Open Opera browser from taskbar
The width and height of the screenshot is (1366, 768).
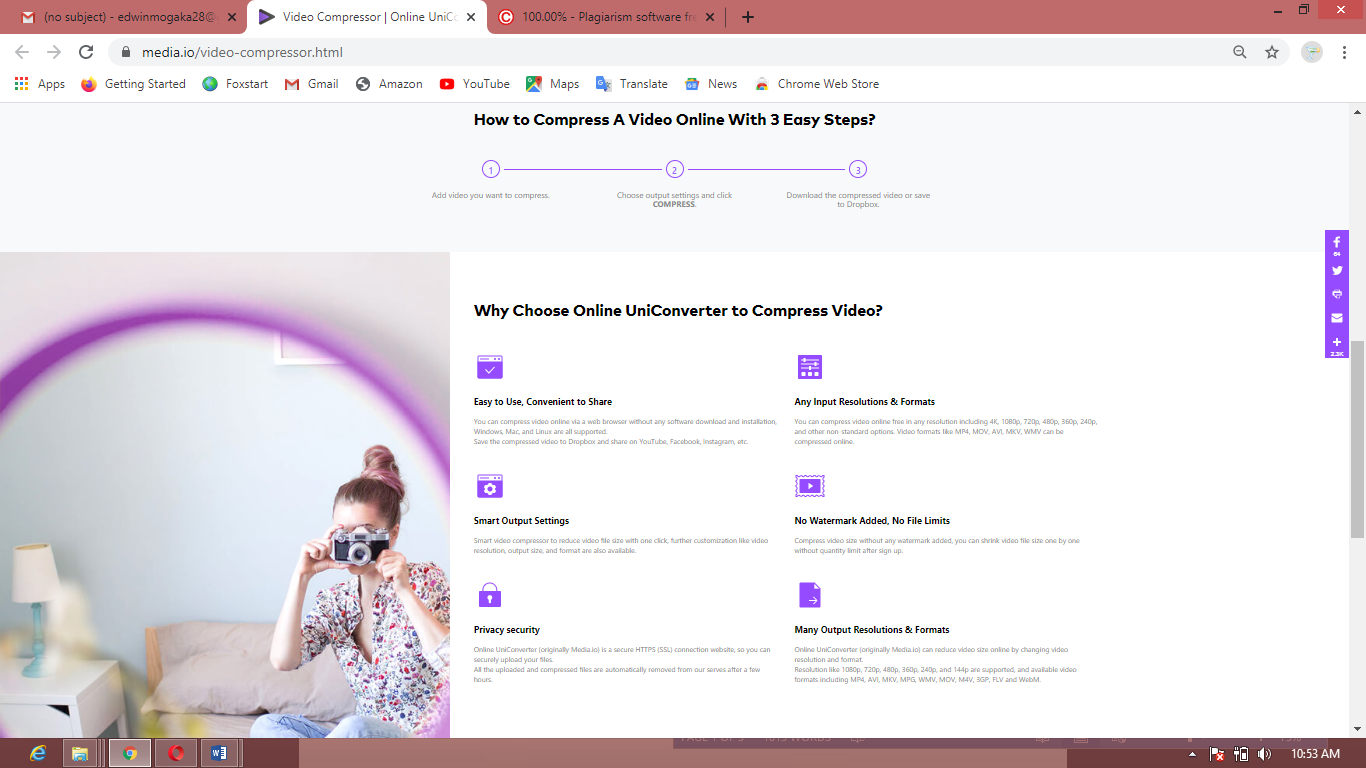coord(176,753)
